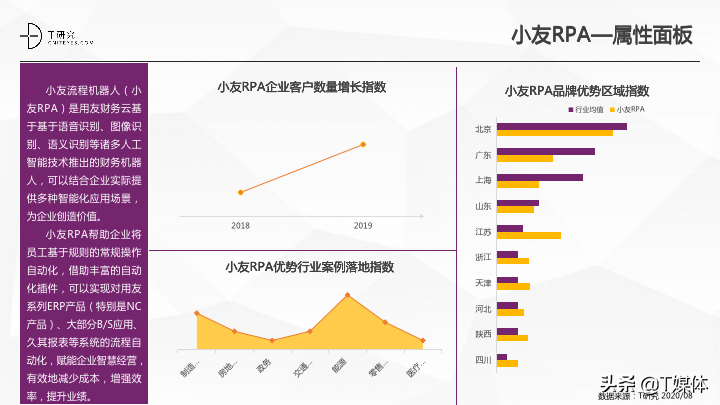Click the purple 行业均值 bar for 四川
This screenshot has height=405, width=720.
coord(501,357)
